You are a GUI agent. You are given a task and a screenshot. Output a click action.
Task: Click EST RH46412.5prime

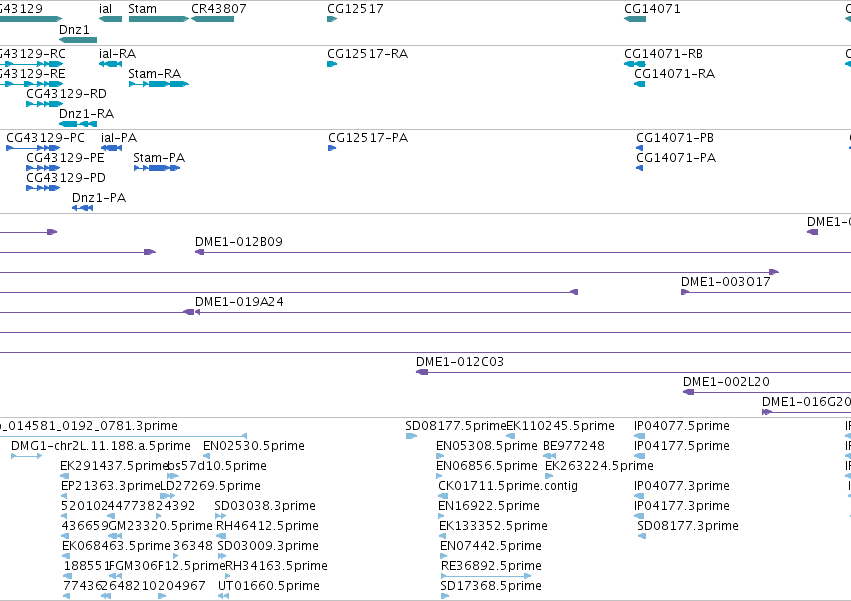click(x=267, y=526)
